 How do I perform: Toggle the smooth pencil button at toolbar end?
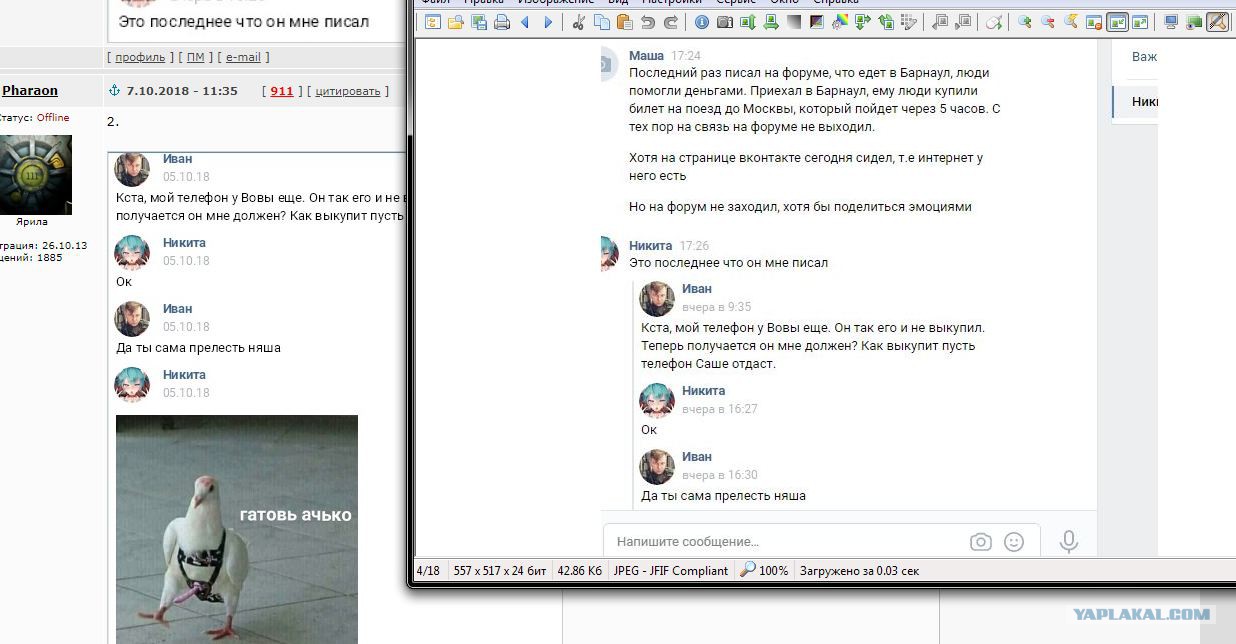[1217, 21]
